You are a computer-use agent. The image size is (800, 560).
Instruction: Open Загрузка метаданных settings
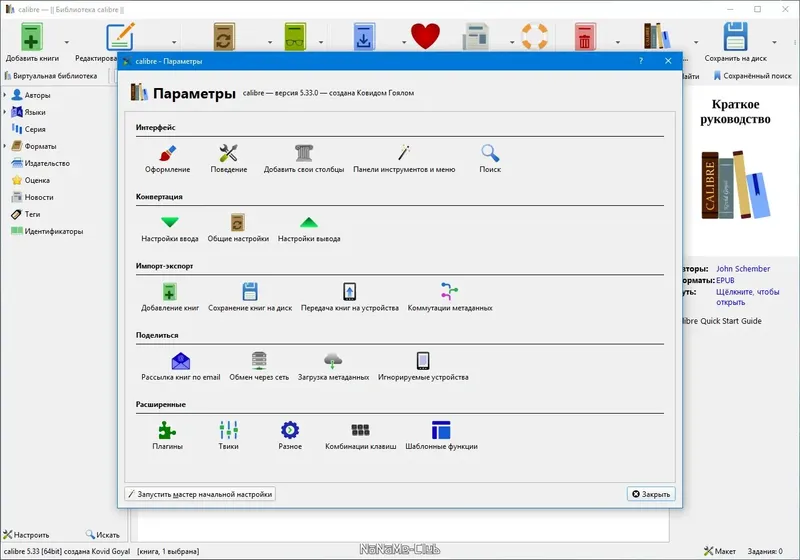pos(333,367)
